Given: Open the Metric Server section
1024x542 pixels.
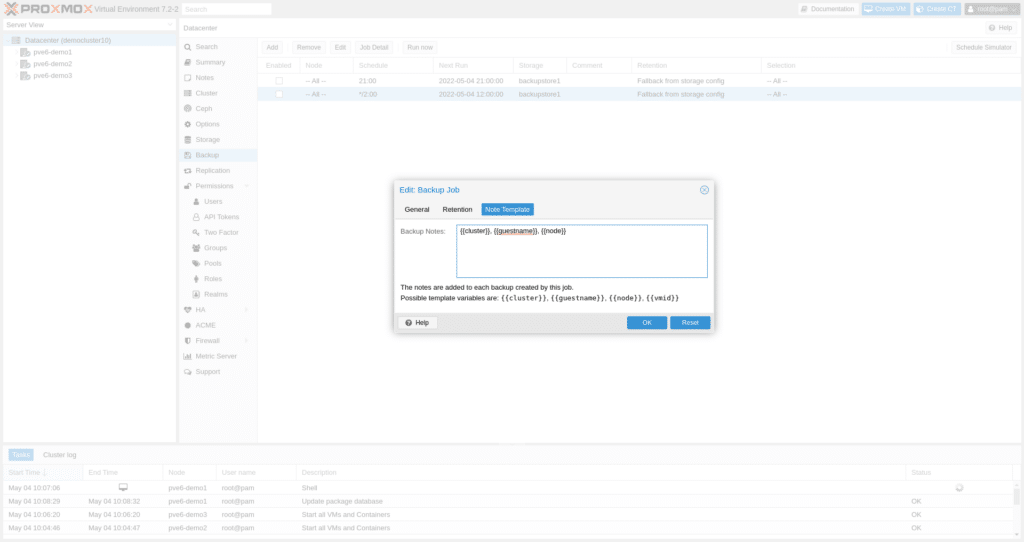Looking at the screenshot, I should click(217, 357).
